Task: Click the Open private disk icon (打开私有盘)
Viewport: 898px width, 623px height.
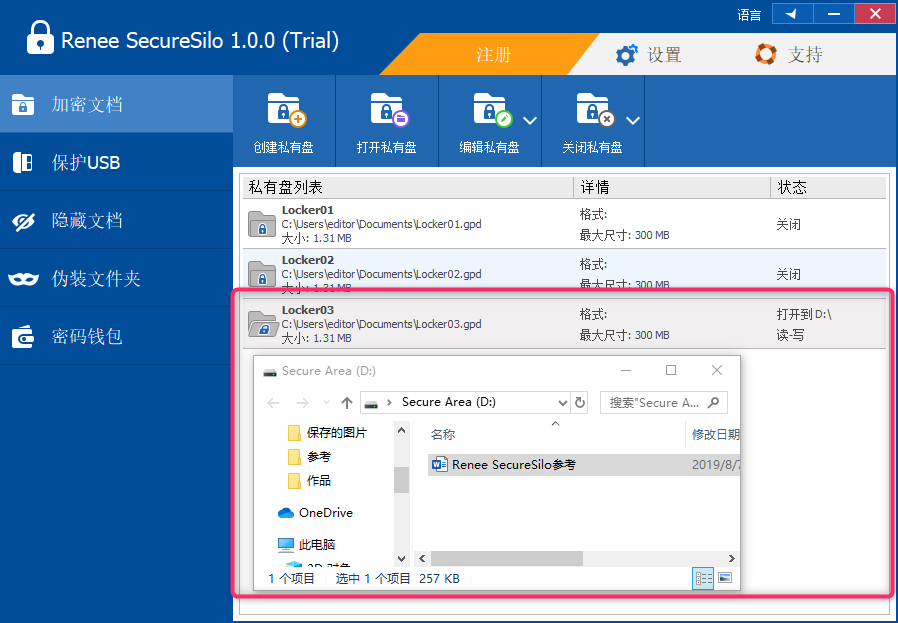Action: 390,110
